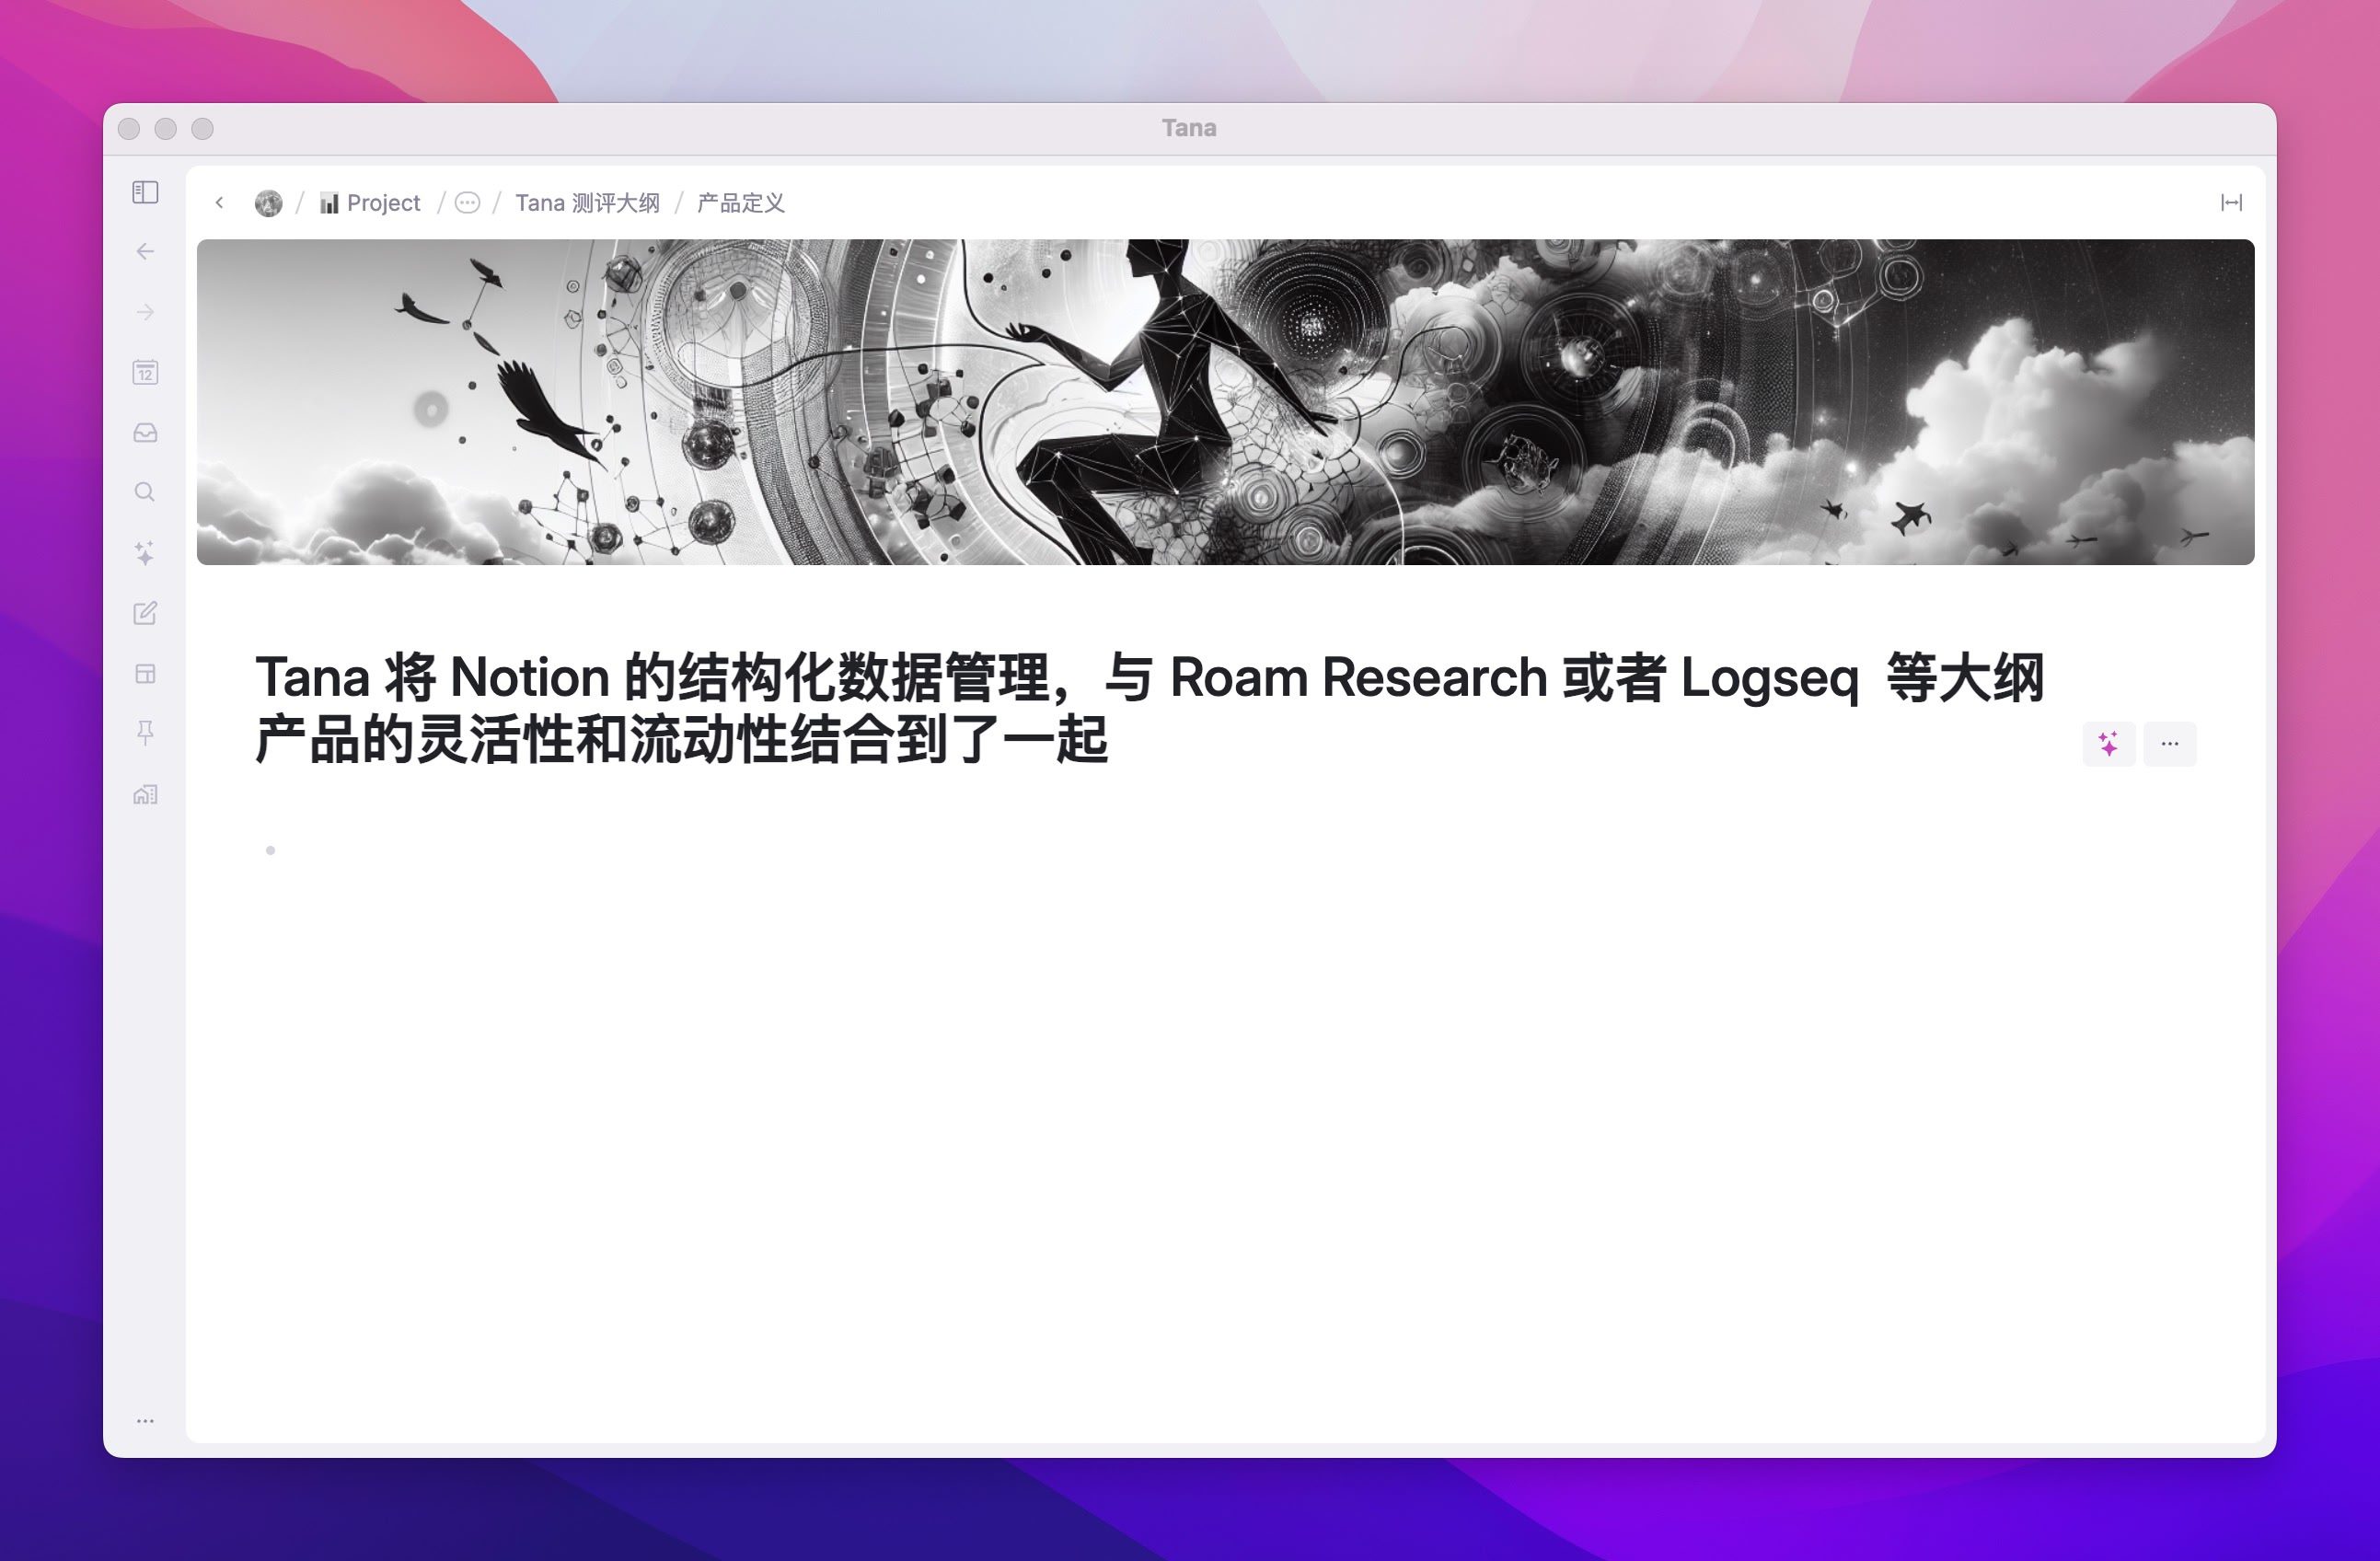Toggle full-width content icon
Screen dimensions: 2380x1561
(x=2231, y=203)
